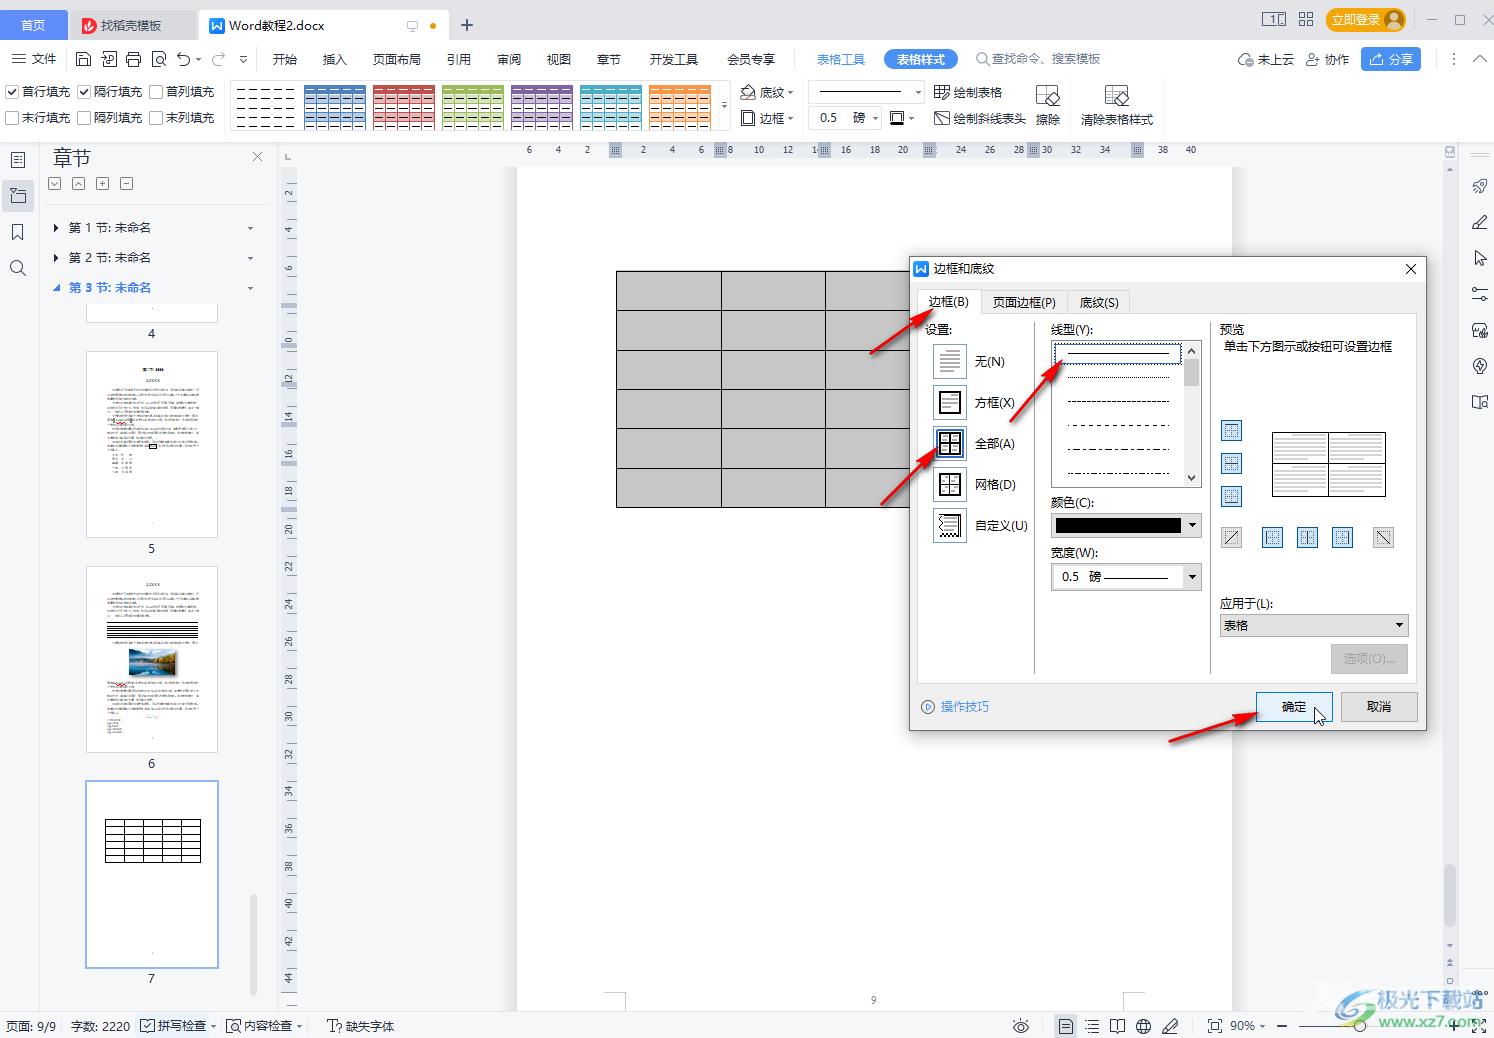Screen dimensions: 1494x1038
Task: Expand Section 1 (第1节) tree item
Action: (x=56, y=228)
